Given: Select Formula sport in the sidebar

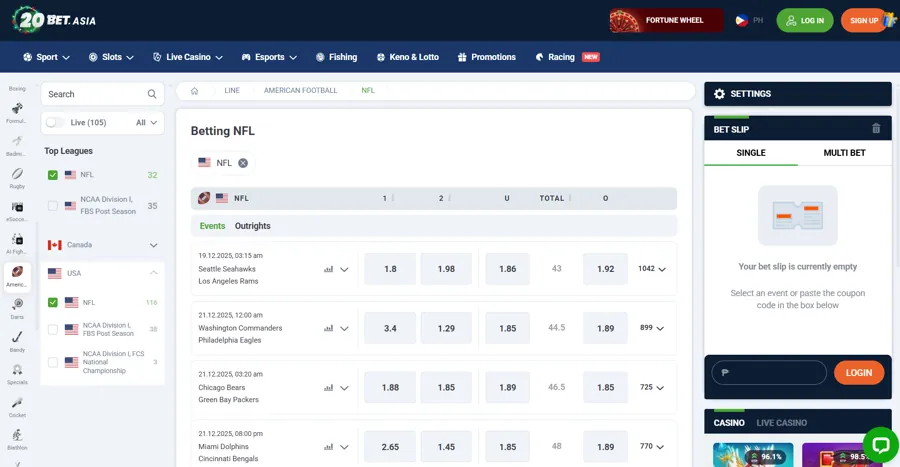Looking at the screenshot, I should [x=17, y=113].
